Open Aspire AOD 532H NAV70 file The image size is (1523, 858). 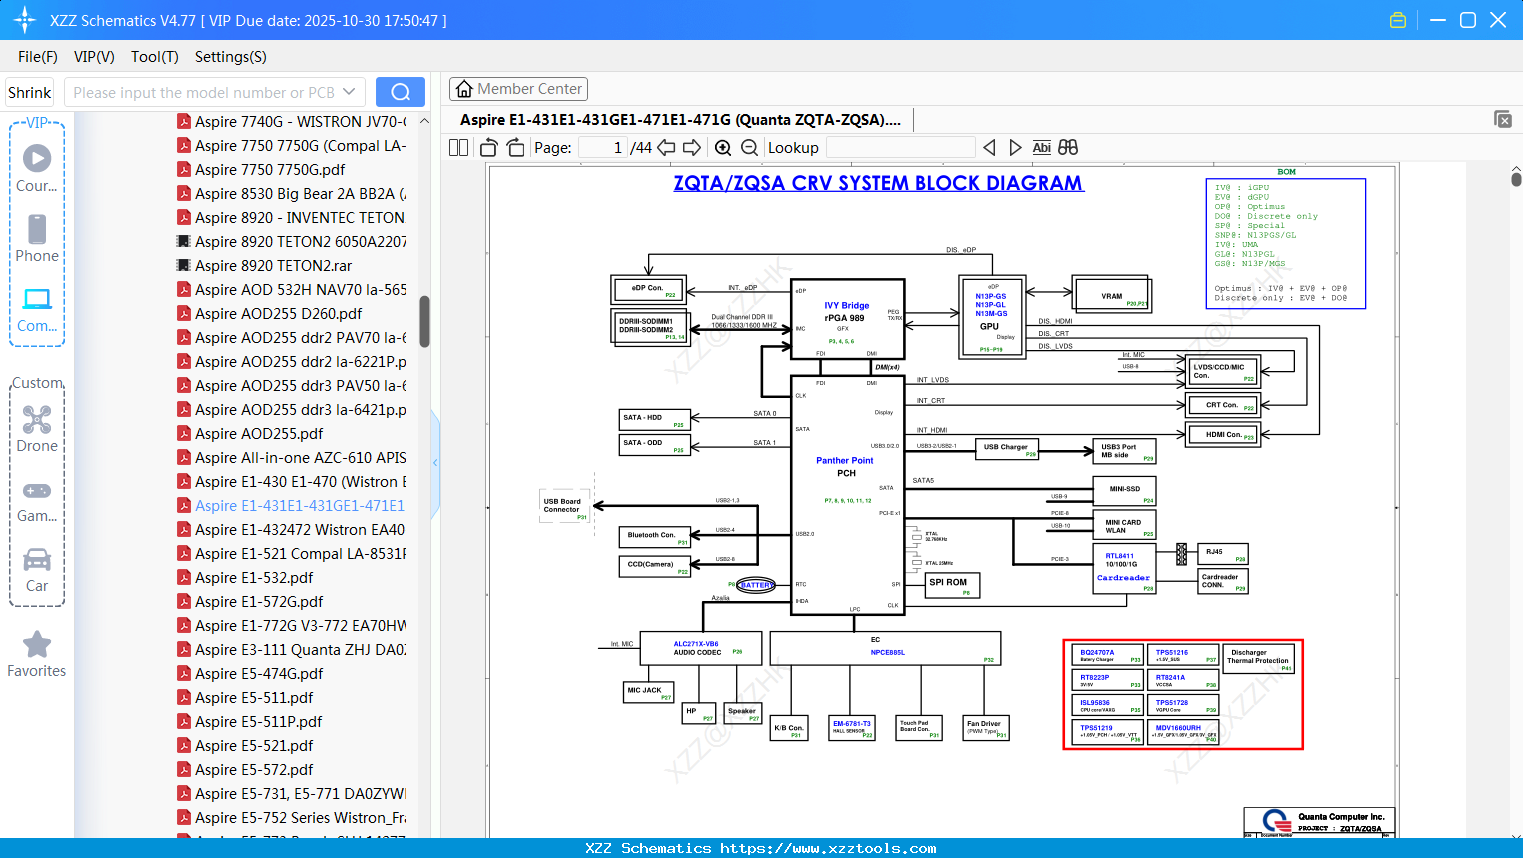tap(292, 289)
